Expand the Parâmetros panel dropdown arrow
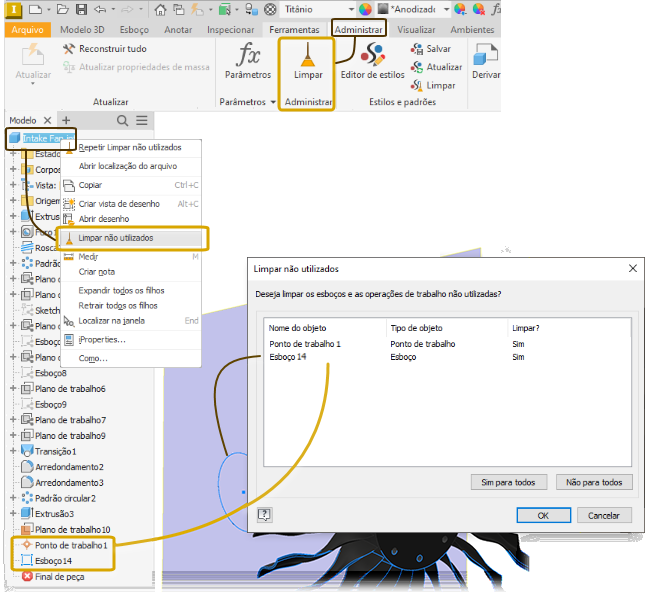Screen dimensions: 650x592 (273, 102)
